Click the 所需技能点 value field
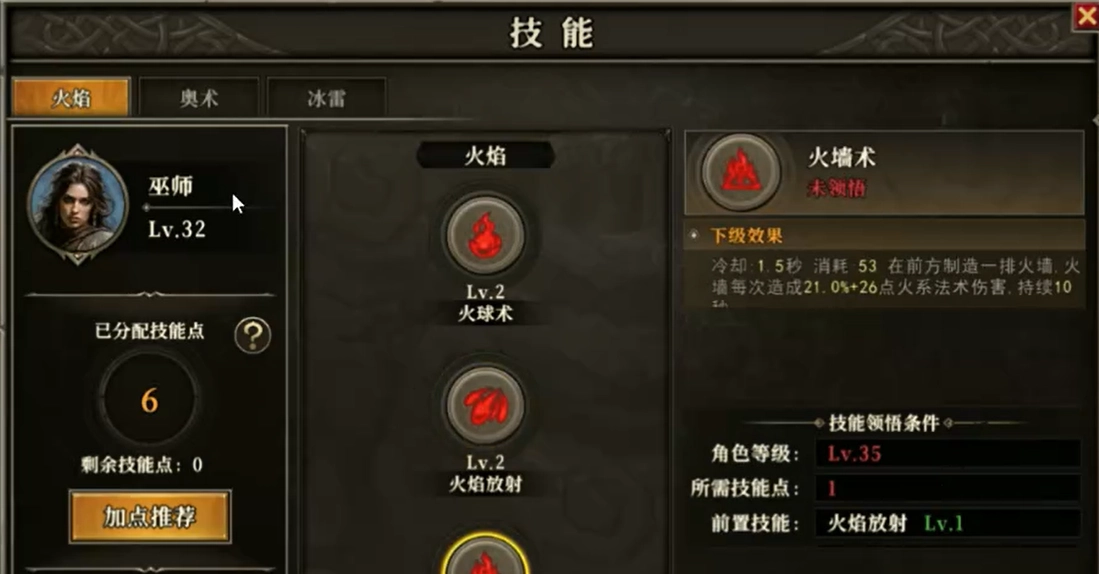Screen dimensions: 1099x574 [947, 488]
